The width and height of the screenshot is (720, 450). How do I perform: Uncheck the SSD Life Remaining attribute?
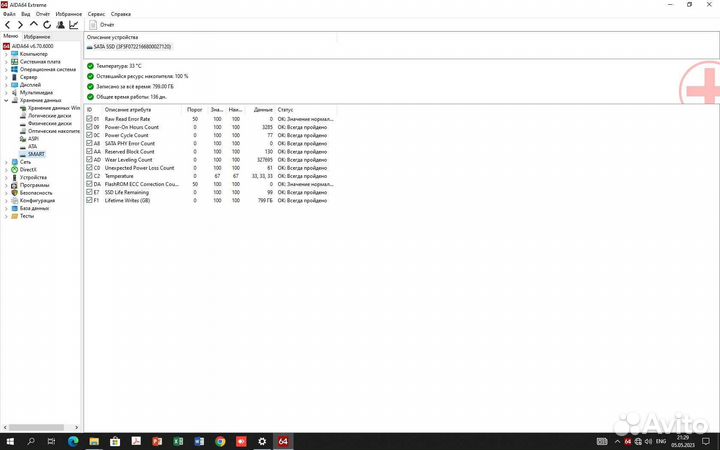89,192
